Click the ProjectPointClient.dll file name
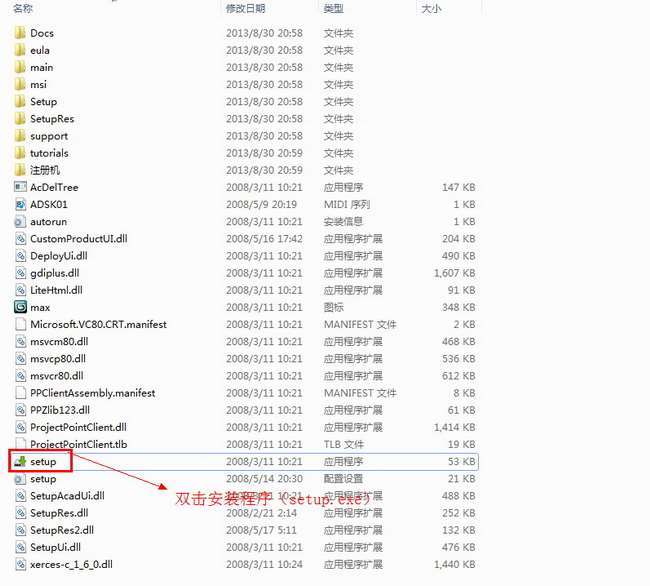 (x=78, y=427)
